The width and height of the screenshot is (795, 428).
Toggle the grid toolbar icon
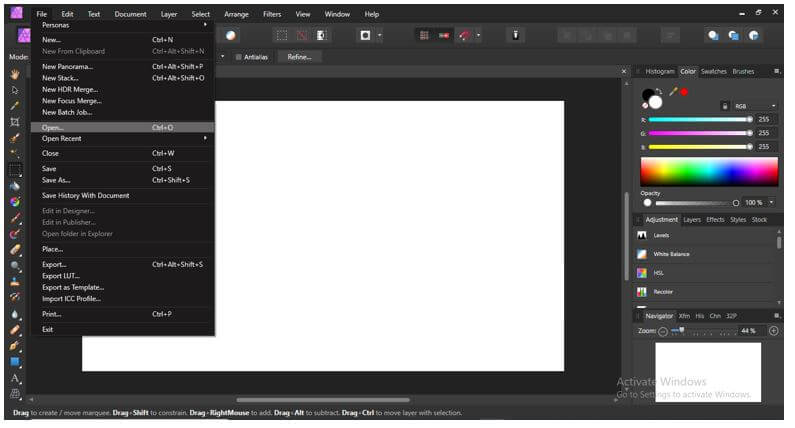pos(424,35)
